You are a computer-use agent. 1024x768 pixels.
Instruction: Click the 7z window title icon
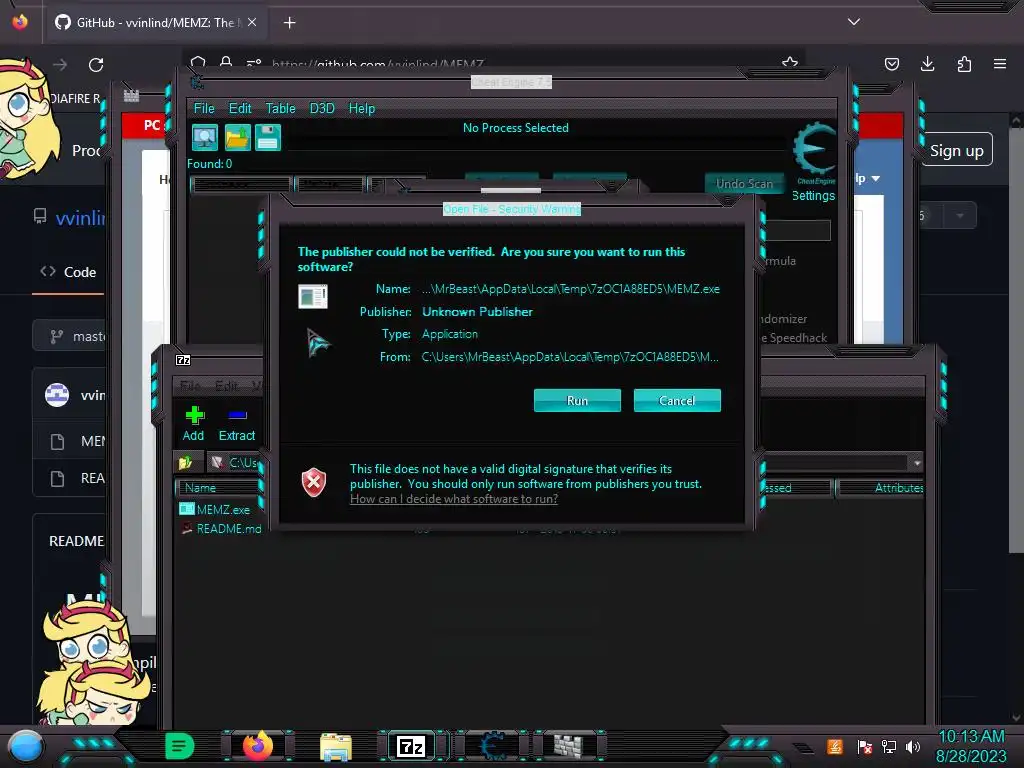[x=184, y=360]
